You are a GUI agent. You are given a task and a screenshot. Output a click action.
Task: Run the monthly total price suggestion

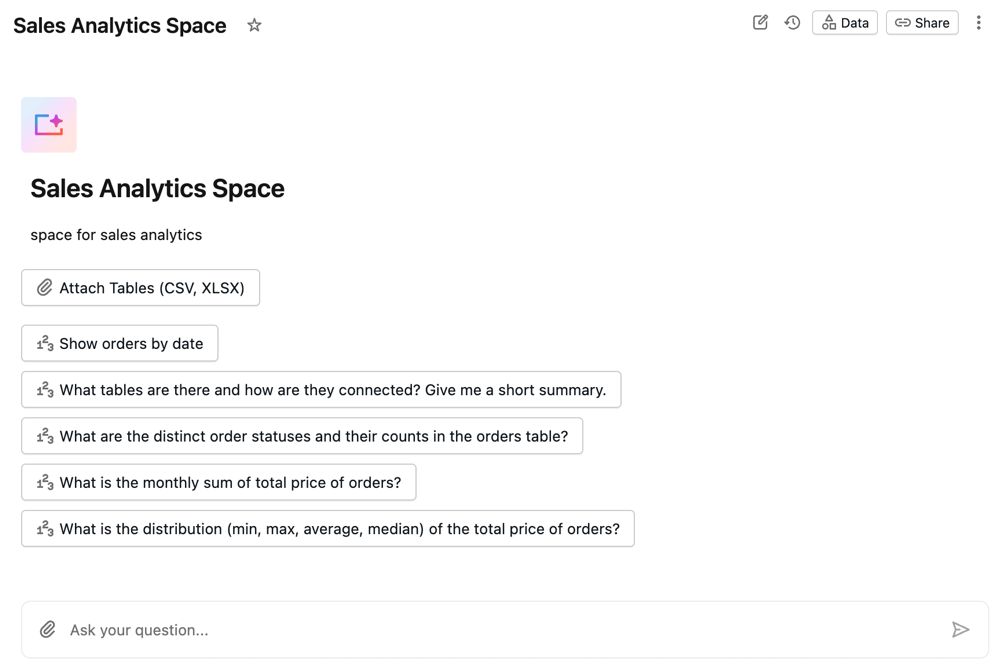[x=218, y=482]
